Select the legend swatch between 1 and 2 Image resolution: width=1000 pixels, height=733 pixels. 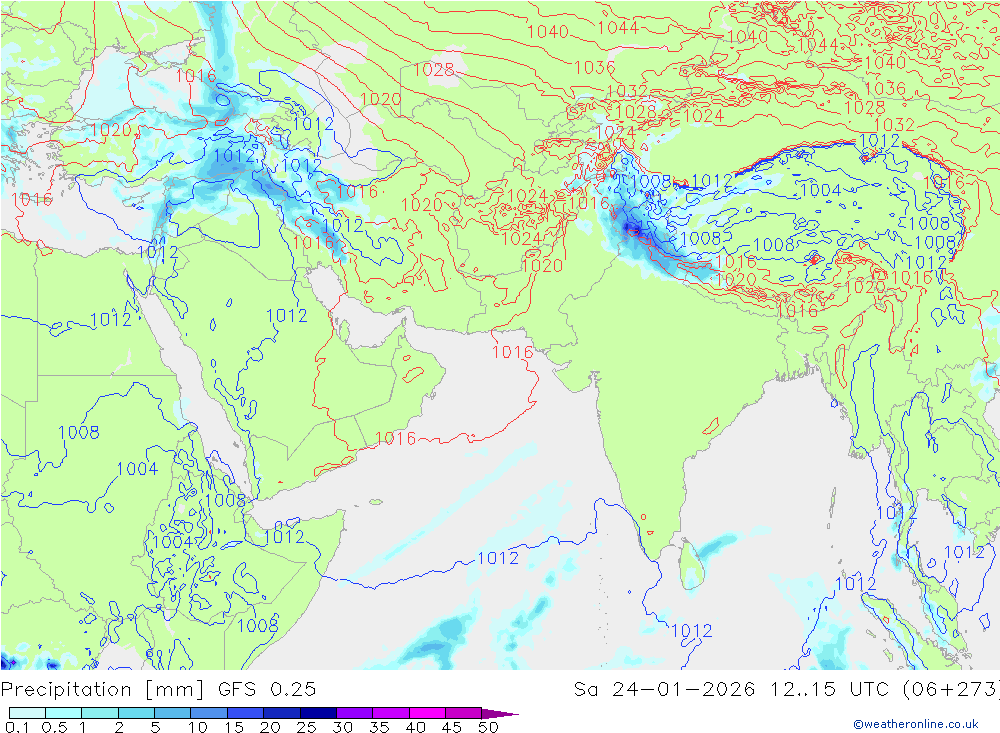(x=99, y=713)
